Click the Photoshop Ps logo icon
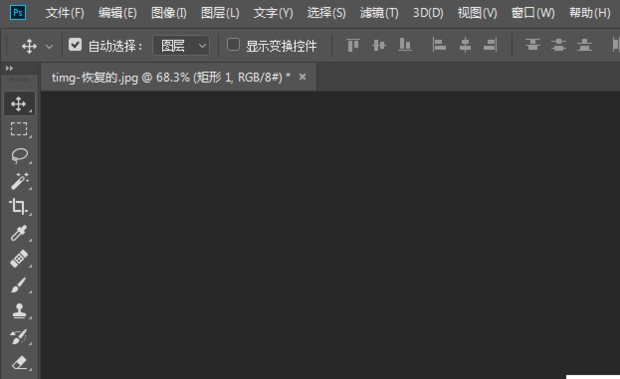Image resolution: width=620 pixels, height=379 pixels. [x=18, y=13]
